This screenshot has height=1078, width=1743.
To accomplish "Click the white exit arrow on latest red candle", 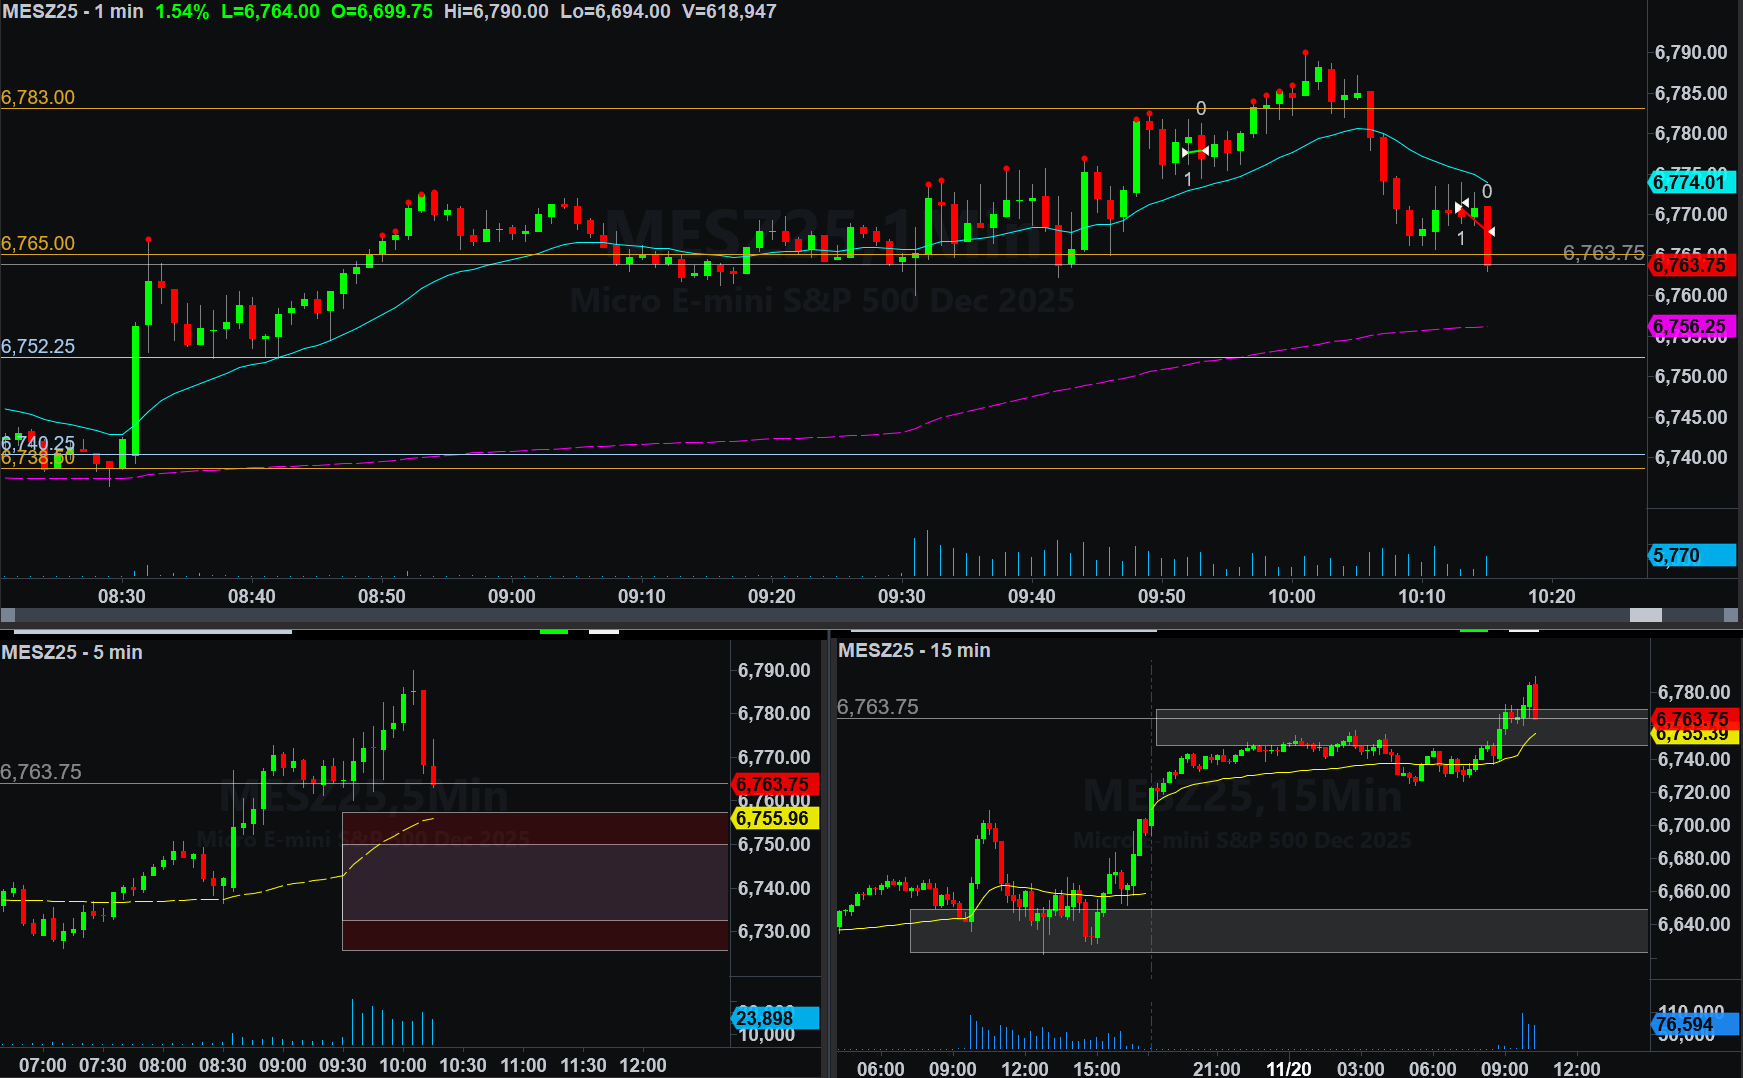I will (1491, 232).
